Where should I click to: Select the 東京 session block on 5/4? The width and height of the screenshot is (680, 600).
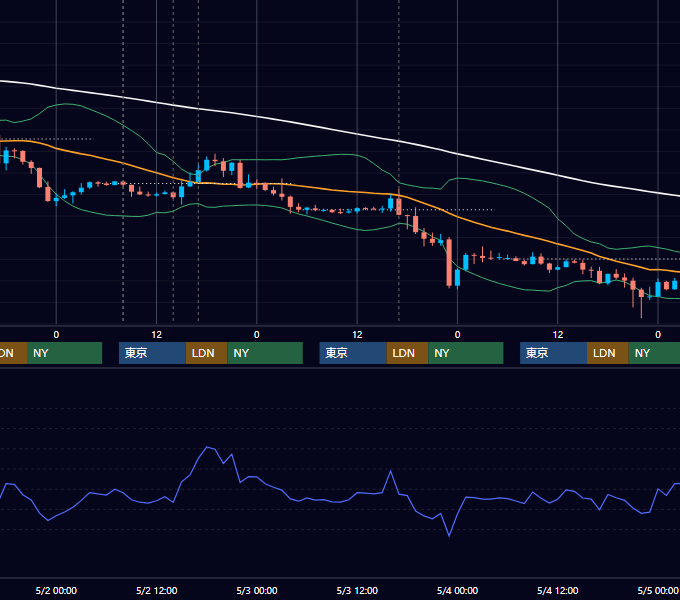click(553, 353)
